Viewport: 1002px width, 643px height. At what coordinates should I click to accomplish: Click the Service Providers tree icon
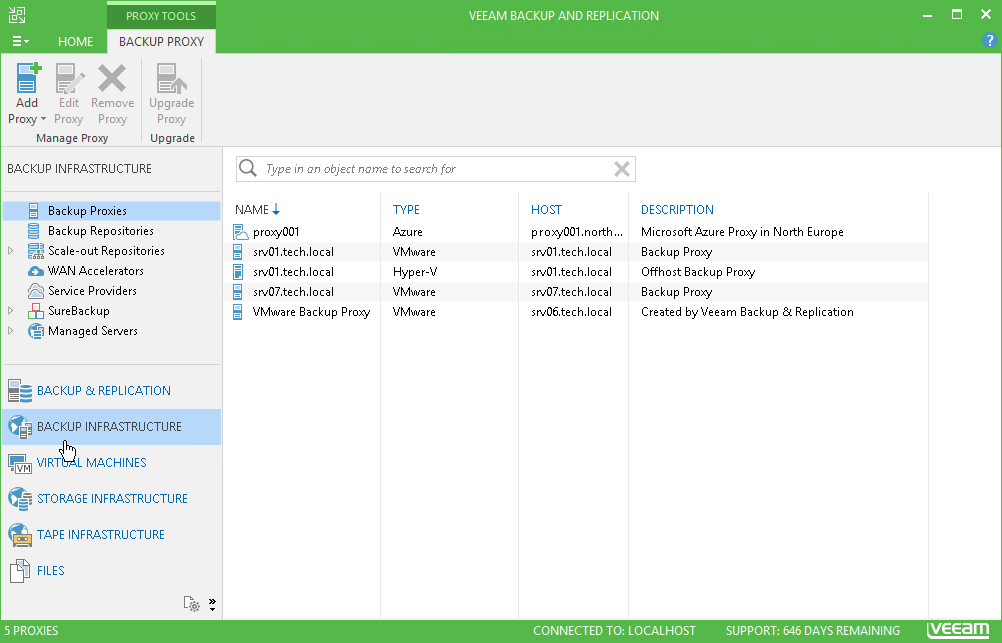coord(36,291)
